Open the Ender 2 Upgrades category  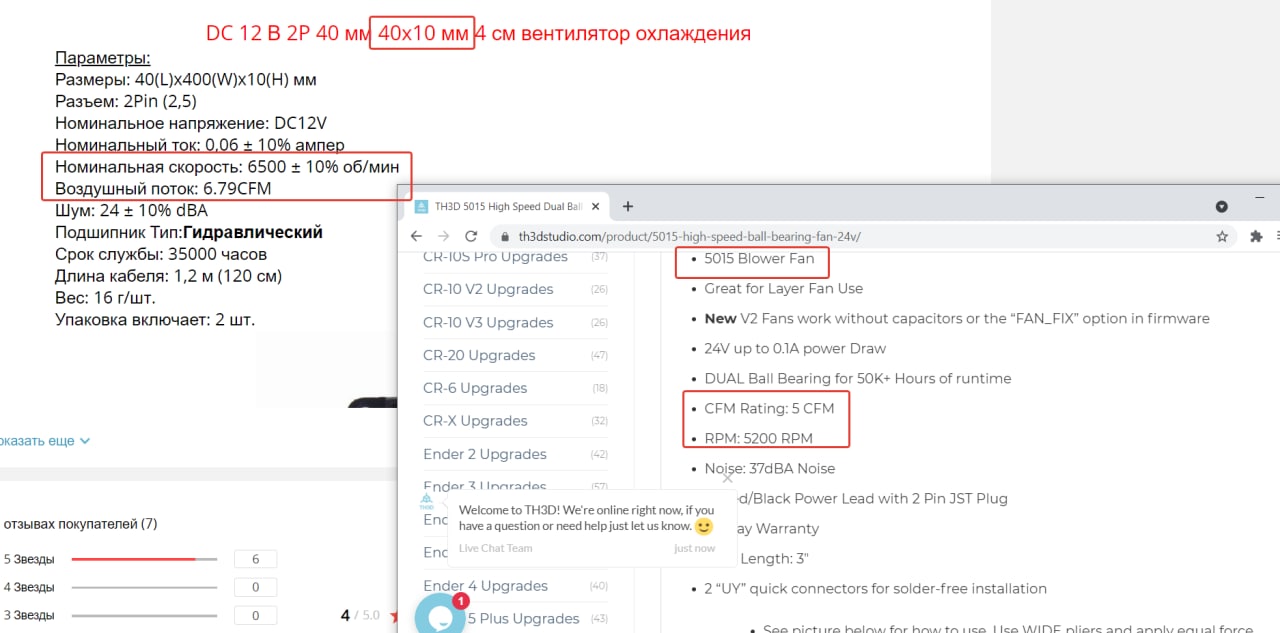pos(485,454)
